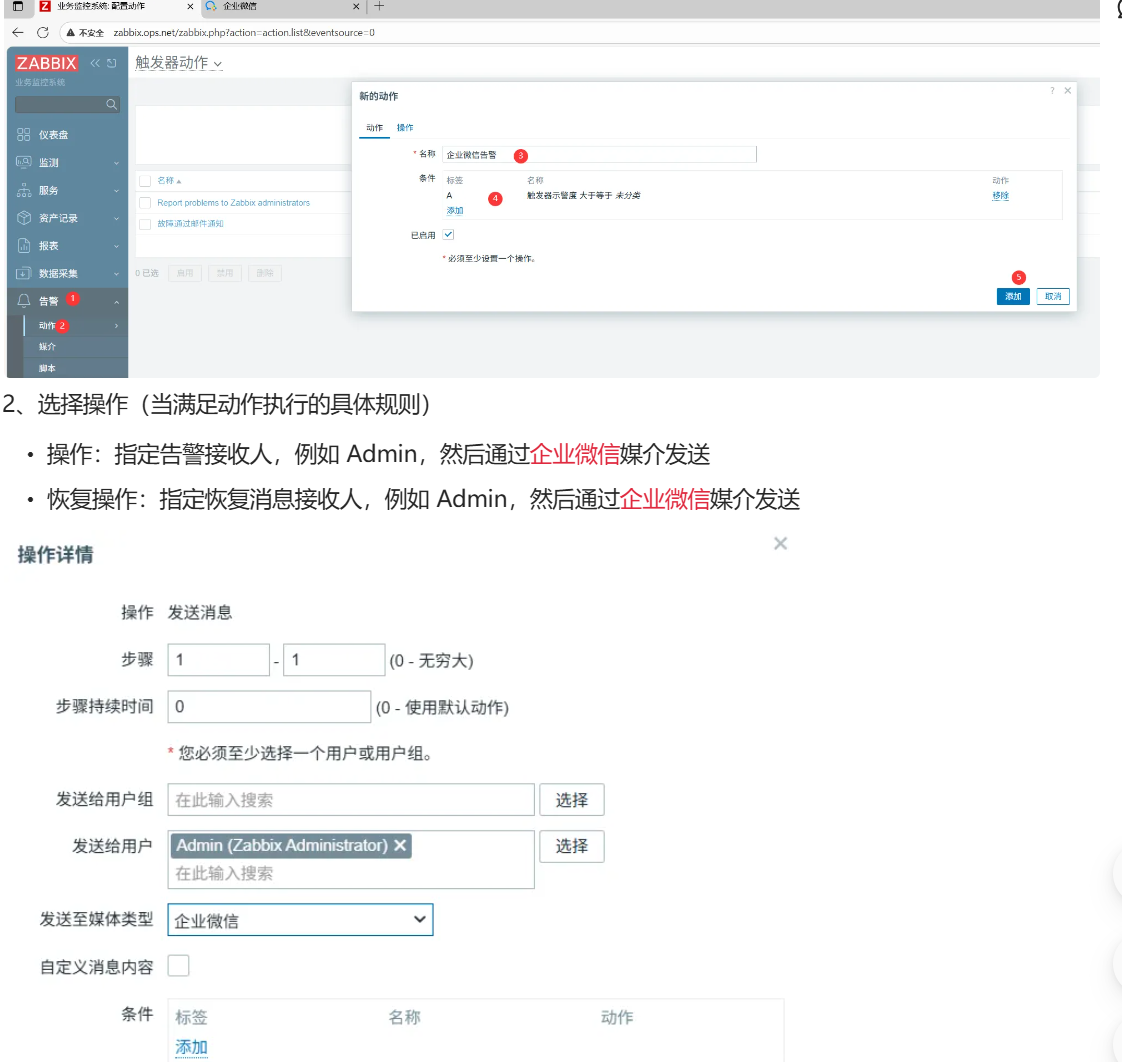Toggle the 已启用 checkbox
1122x1062 pixels.
(x=448, y=234)
